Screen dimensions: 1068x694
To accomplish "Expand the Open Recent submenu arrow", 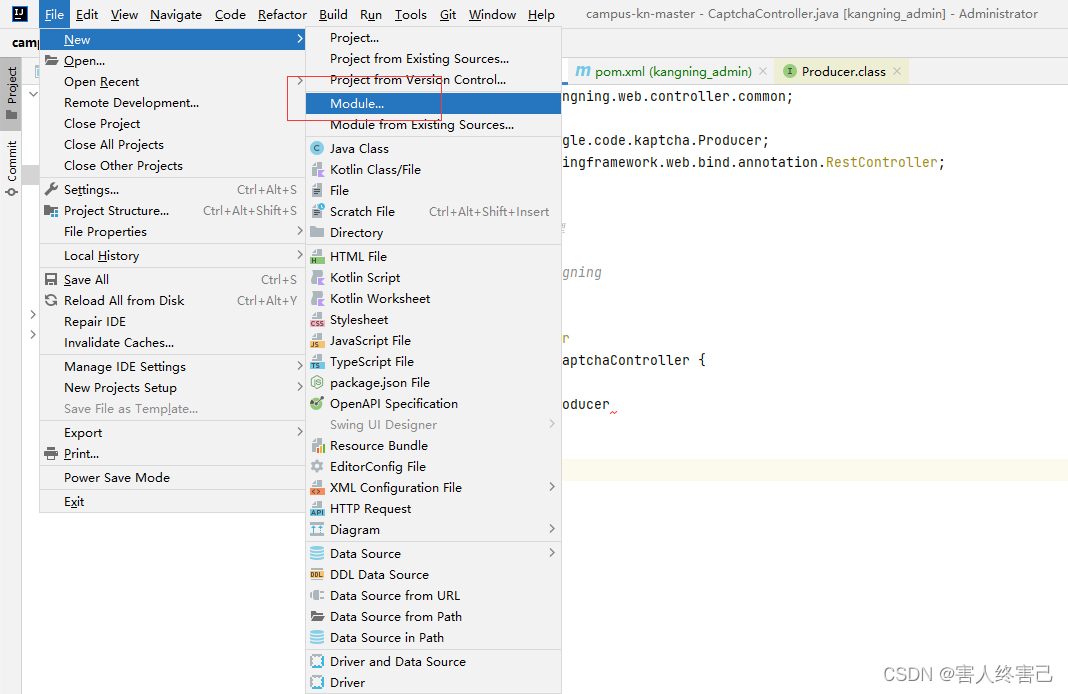I will click(x=299, y=82).
